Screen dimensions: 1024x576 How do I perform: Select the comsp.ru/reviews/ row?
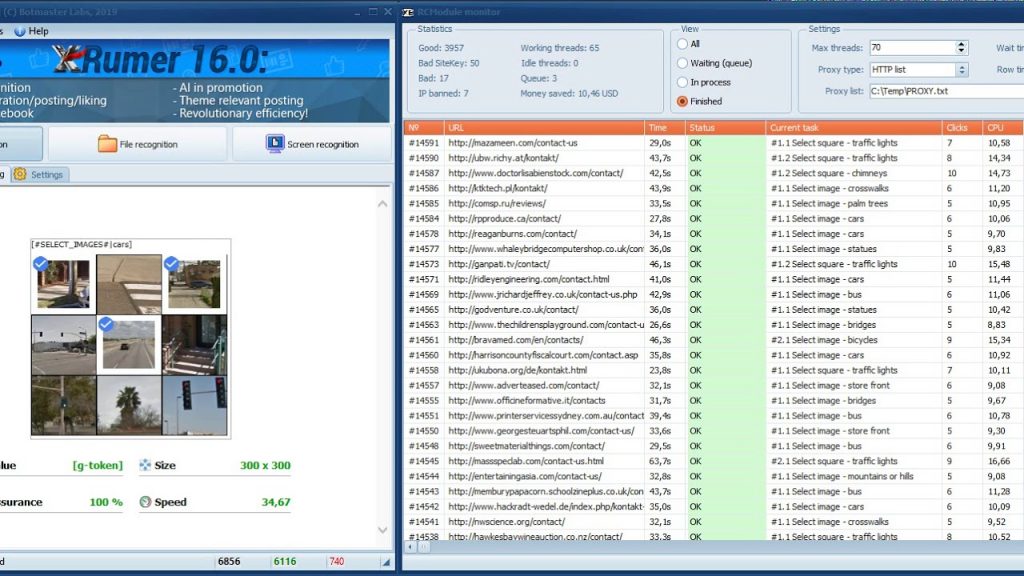[714, 203]
